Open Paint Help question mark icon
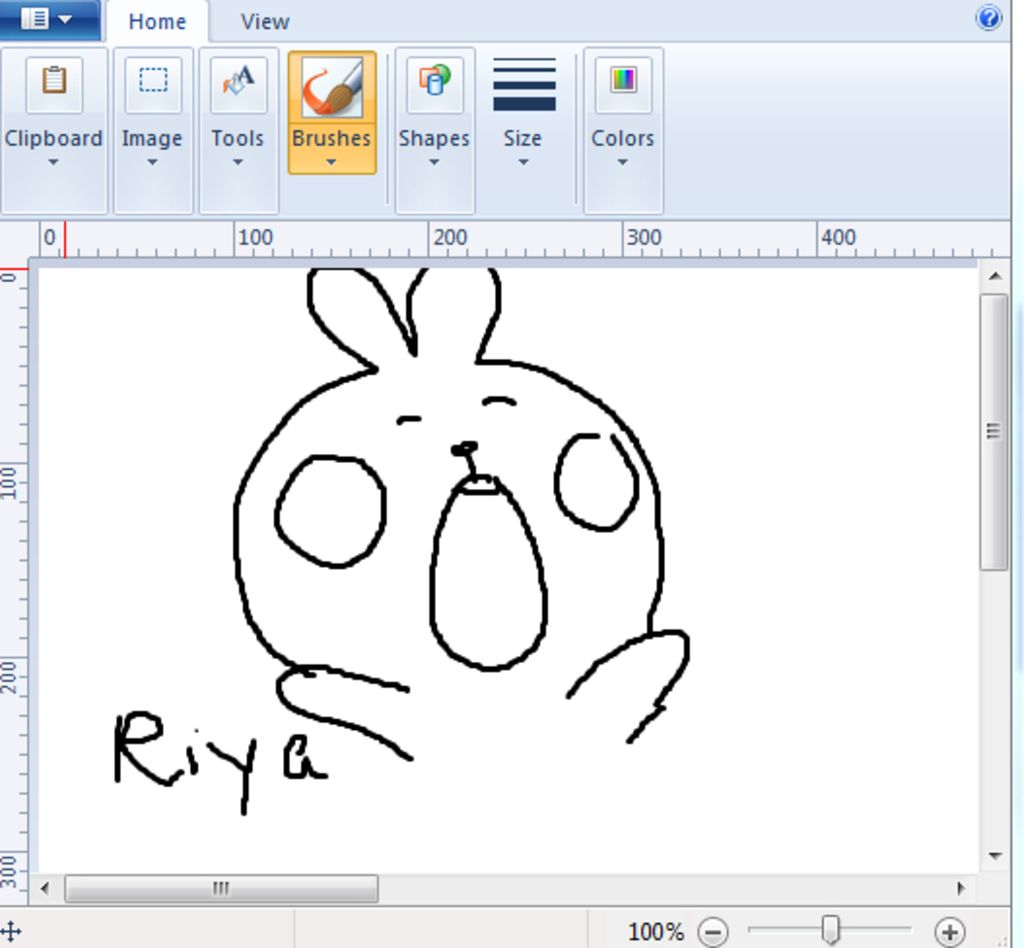The height and width of the screenshot is (948, 1024). tap(989, 18)
